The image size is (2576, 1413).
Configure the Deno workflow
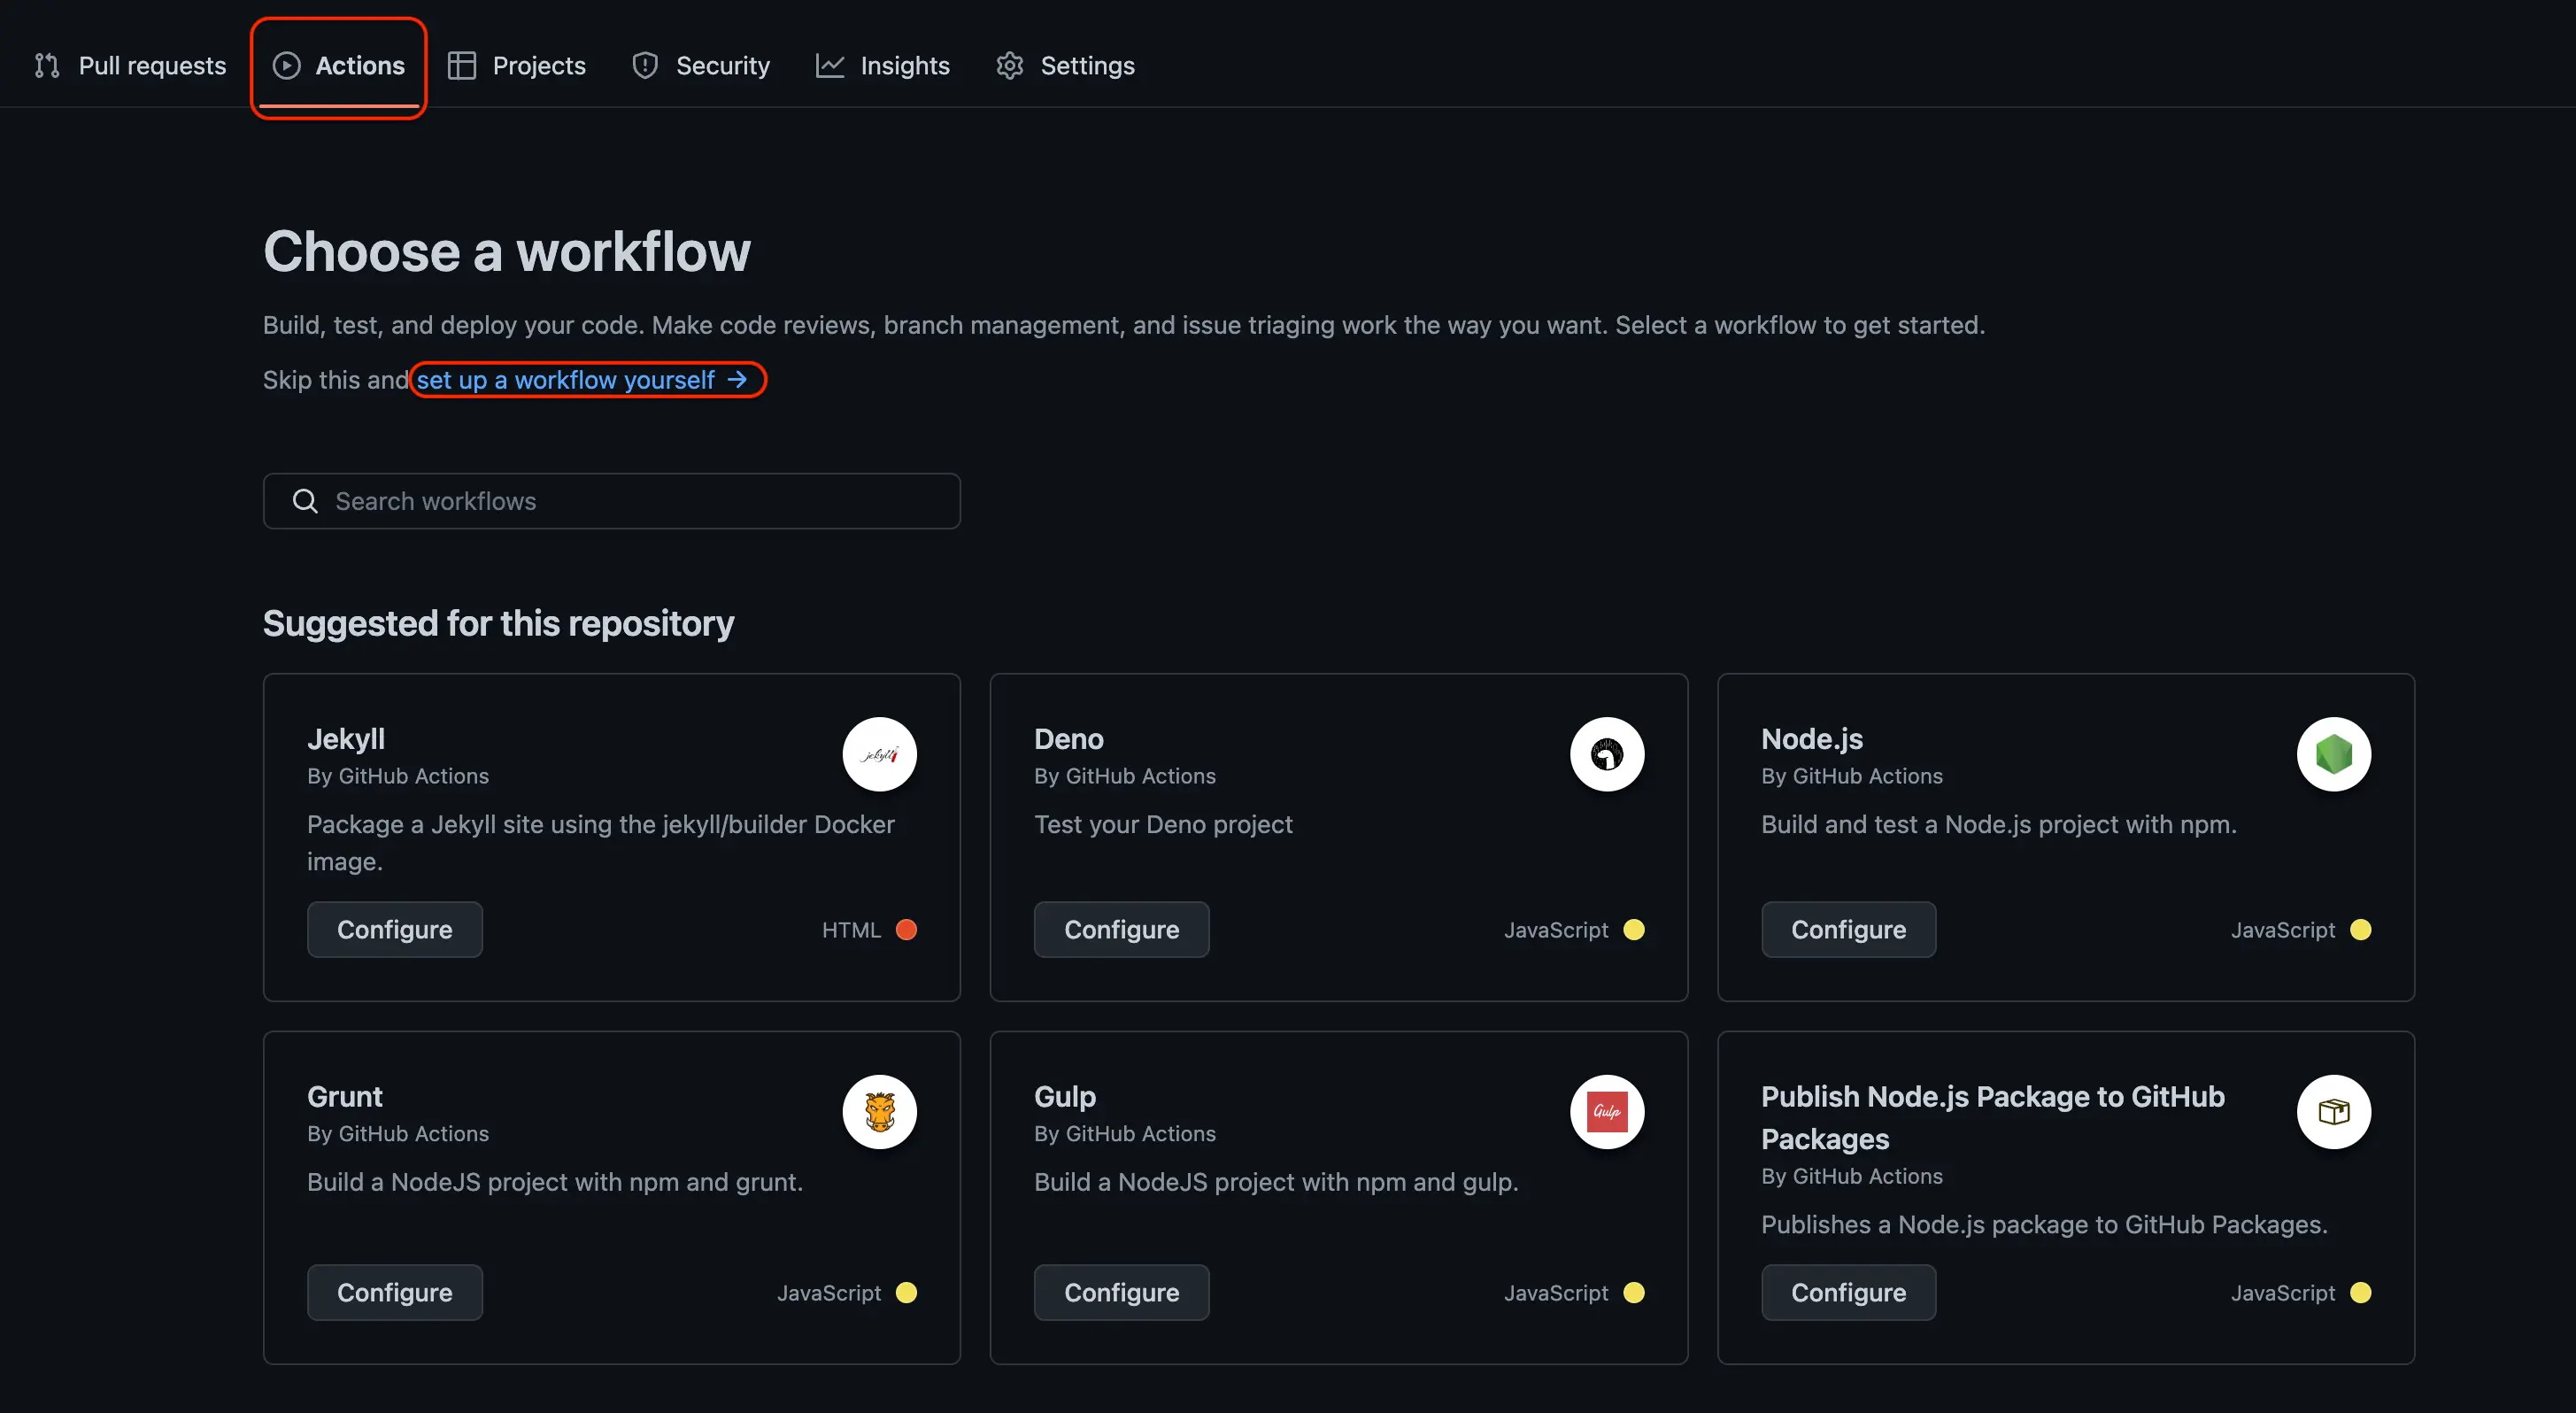click(x=1121, y=929)
